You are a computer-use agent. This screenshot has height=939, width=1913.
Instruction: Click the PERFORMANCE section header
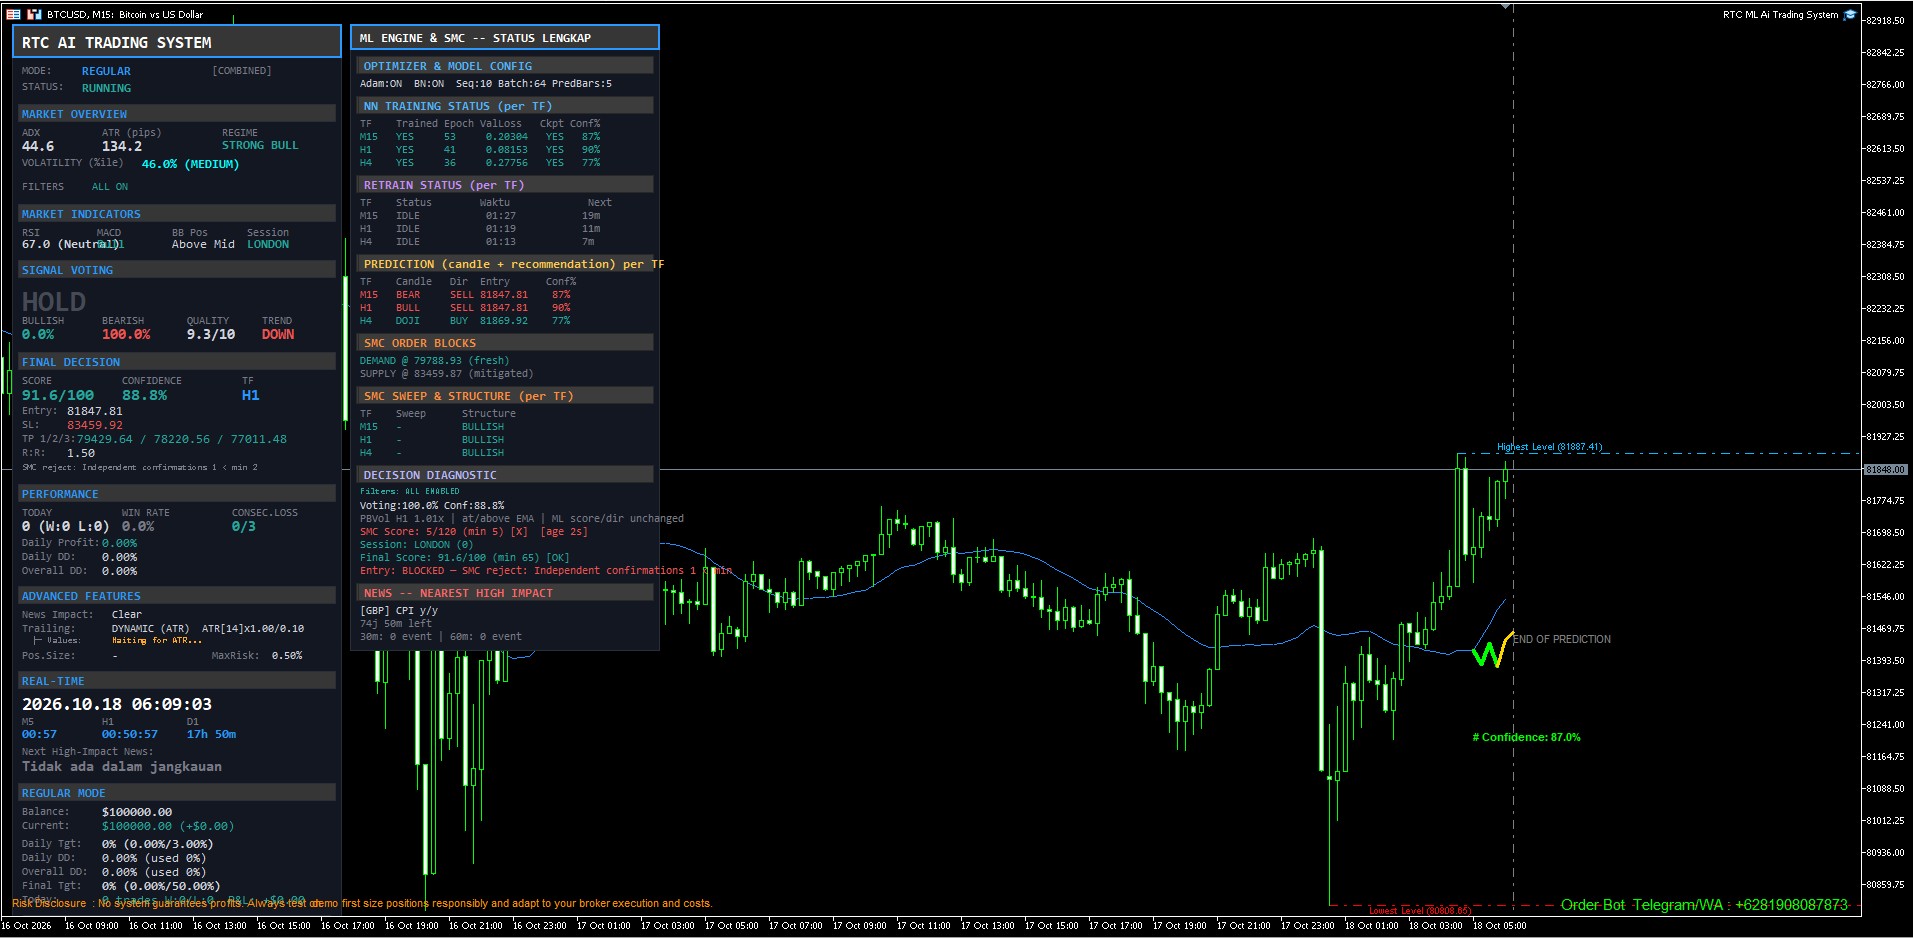(177, 494)
